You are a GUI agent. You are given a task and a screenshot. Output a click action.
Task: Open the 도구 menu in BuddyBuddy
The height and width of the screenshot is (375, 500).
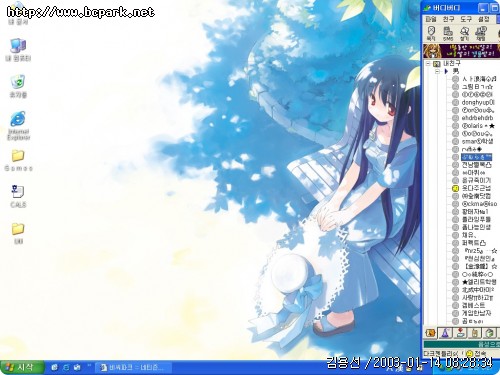pyautogui.click(x=466, y=19)
